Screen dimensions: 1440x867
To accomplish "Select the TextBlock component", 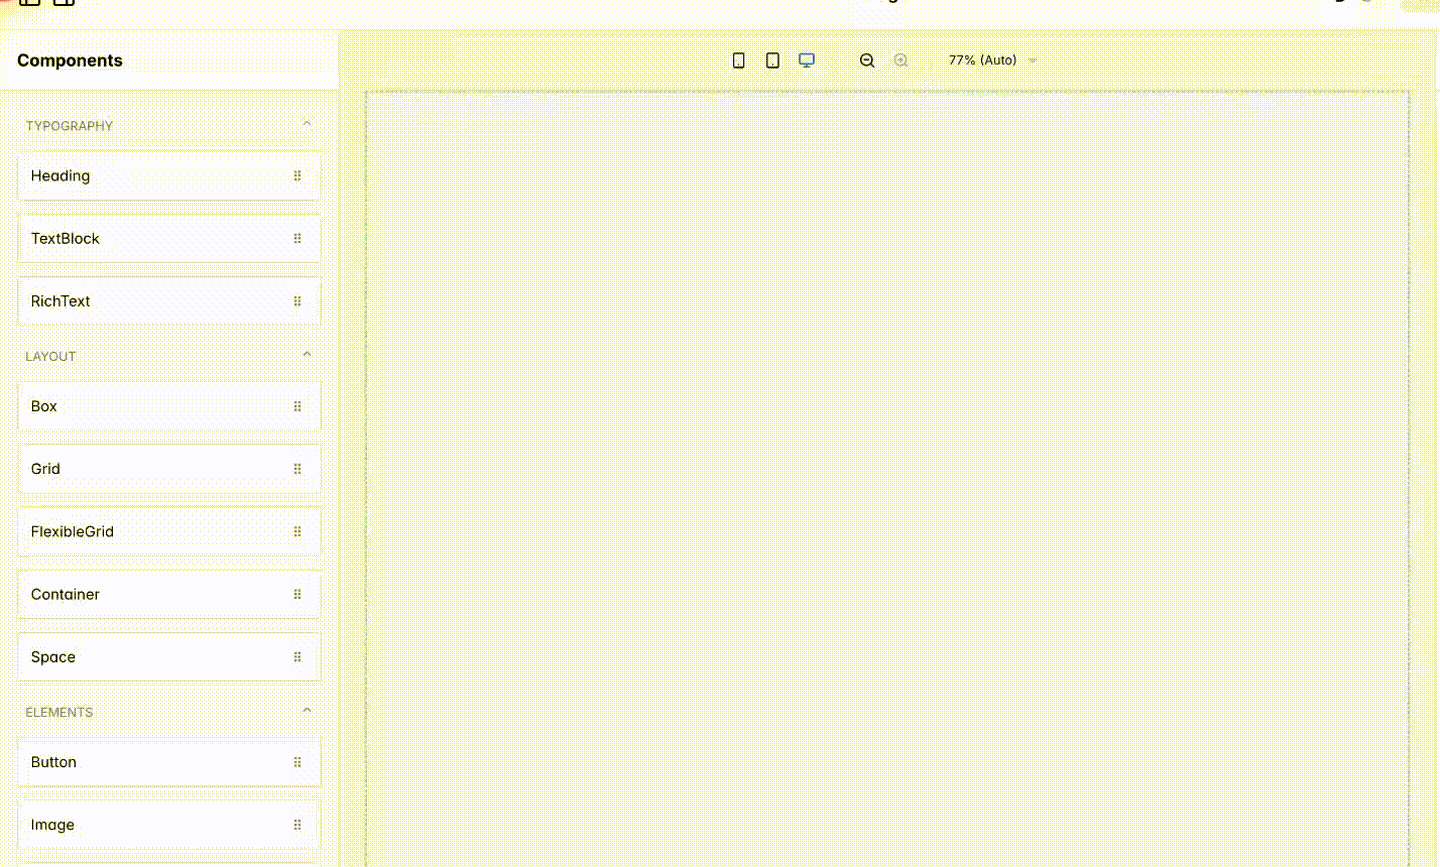I will 150,238.
